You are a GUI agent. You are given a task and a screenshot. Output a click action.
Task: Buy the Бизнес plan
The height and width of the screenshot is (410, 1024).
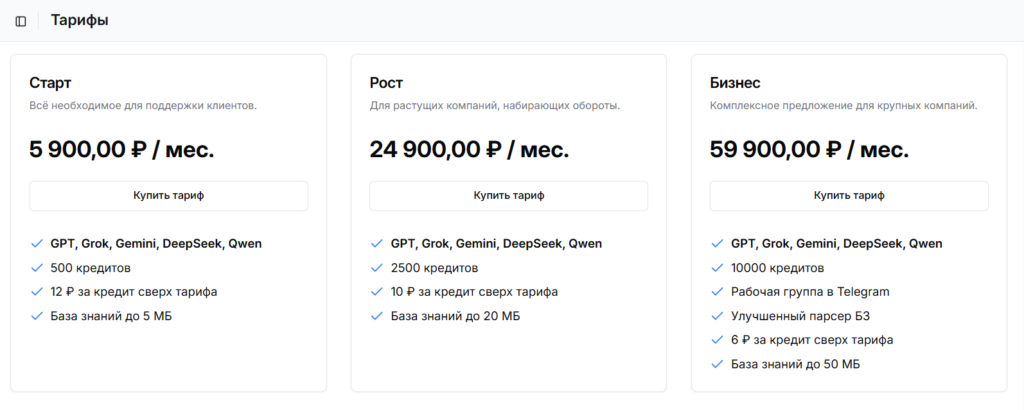(x=849, y=196)
